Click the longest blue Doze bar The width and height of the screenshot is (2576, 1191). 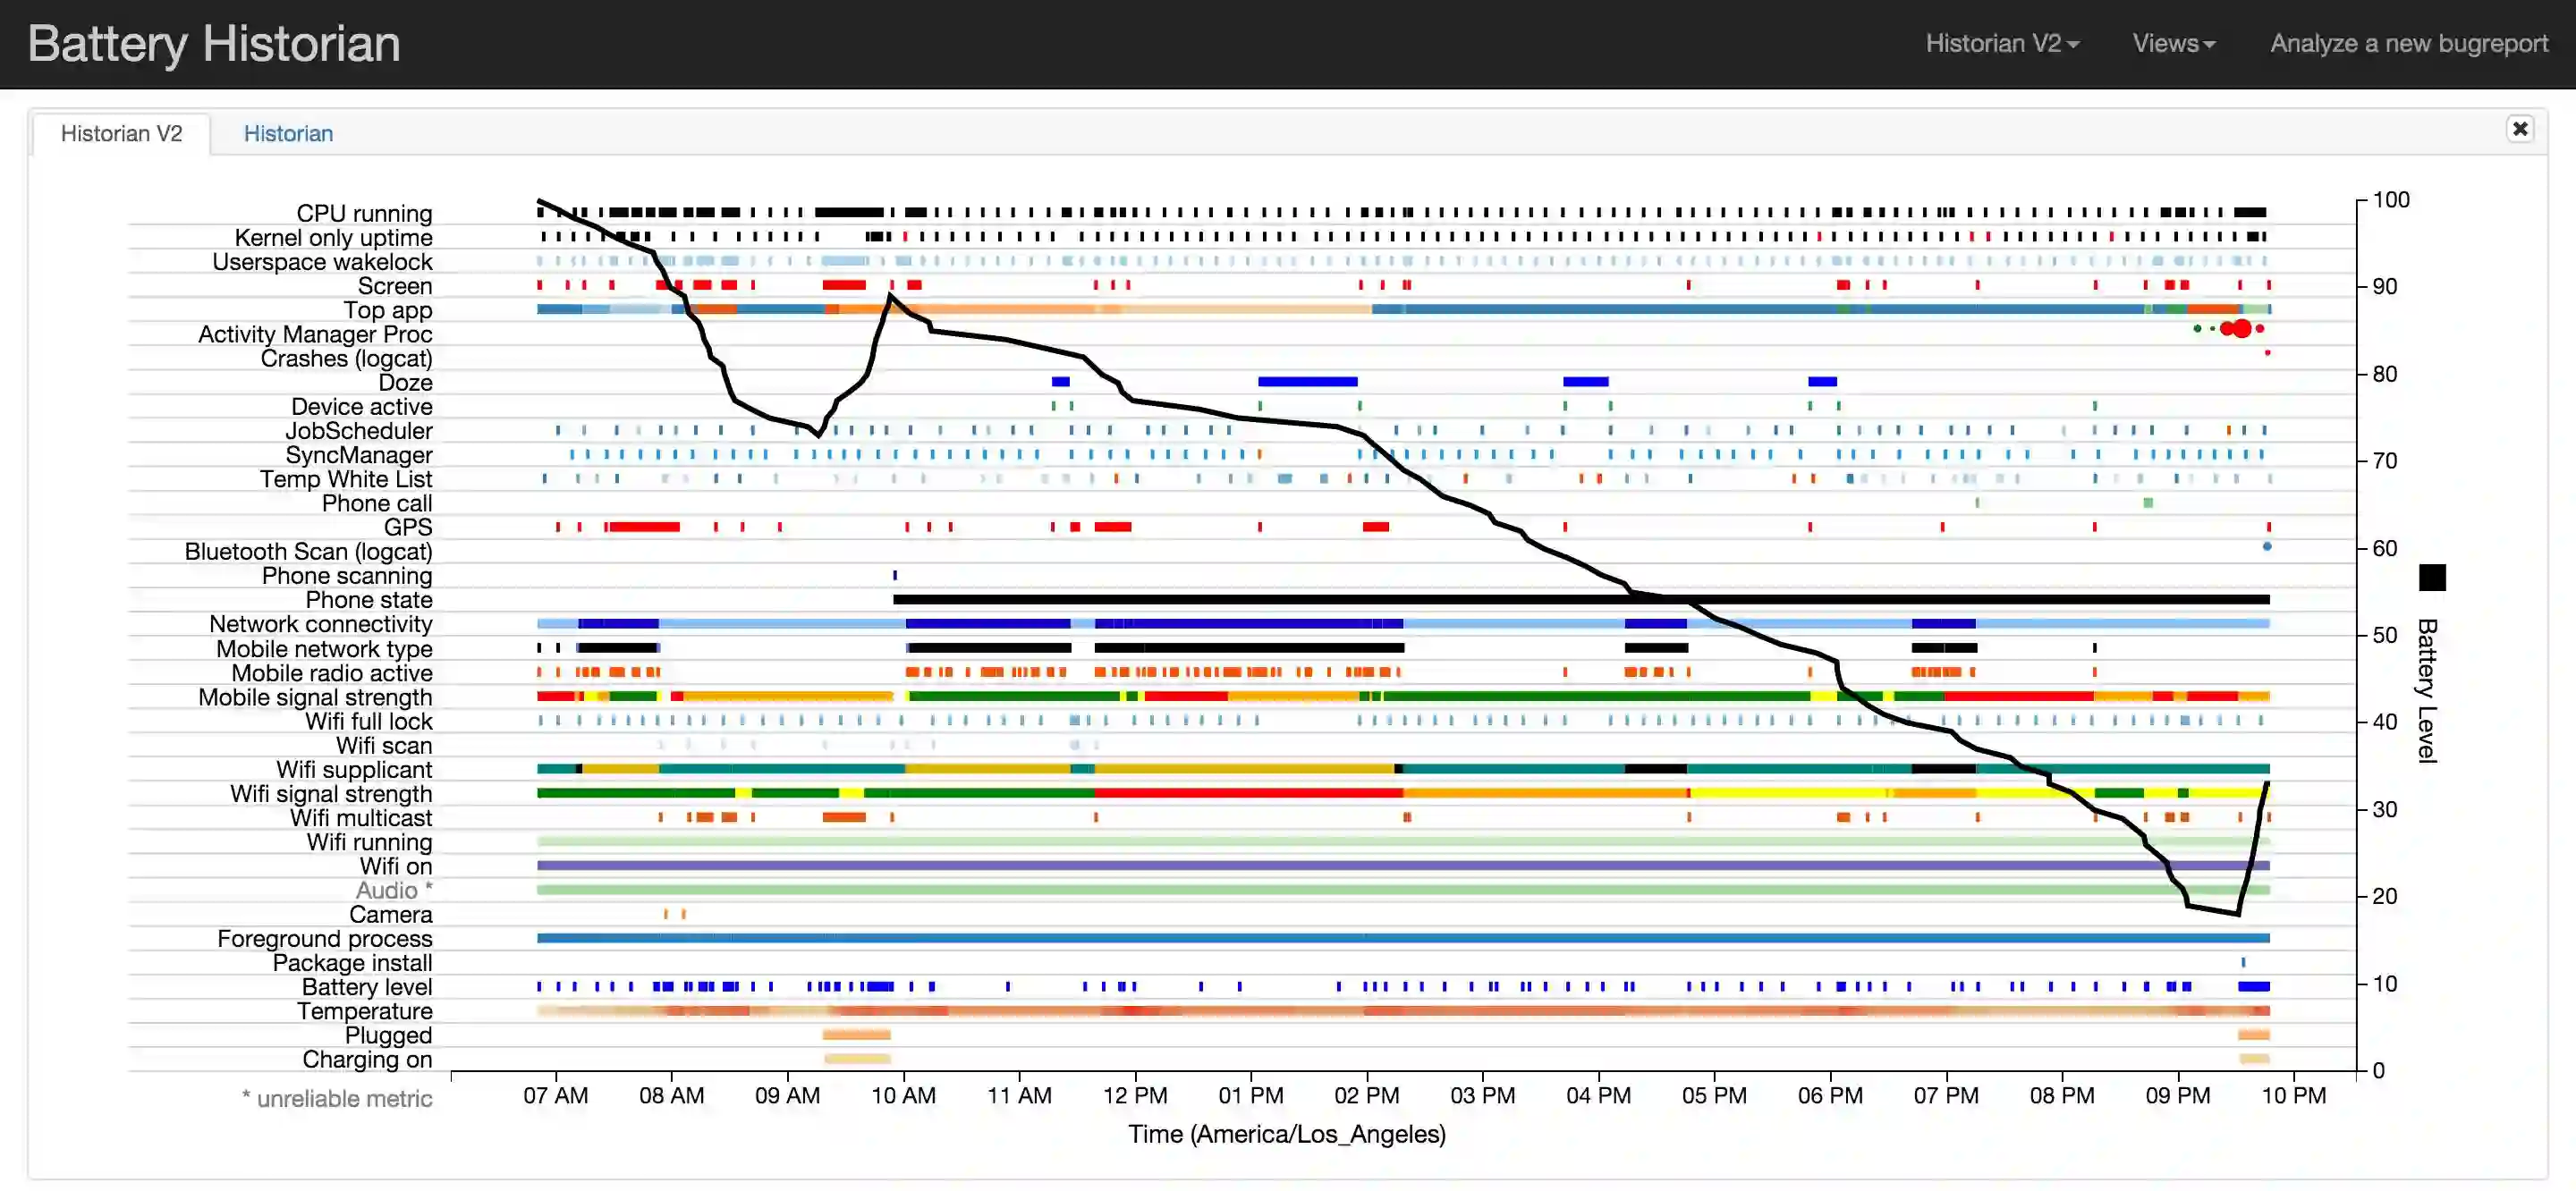(1307, 381)
